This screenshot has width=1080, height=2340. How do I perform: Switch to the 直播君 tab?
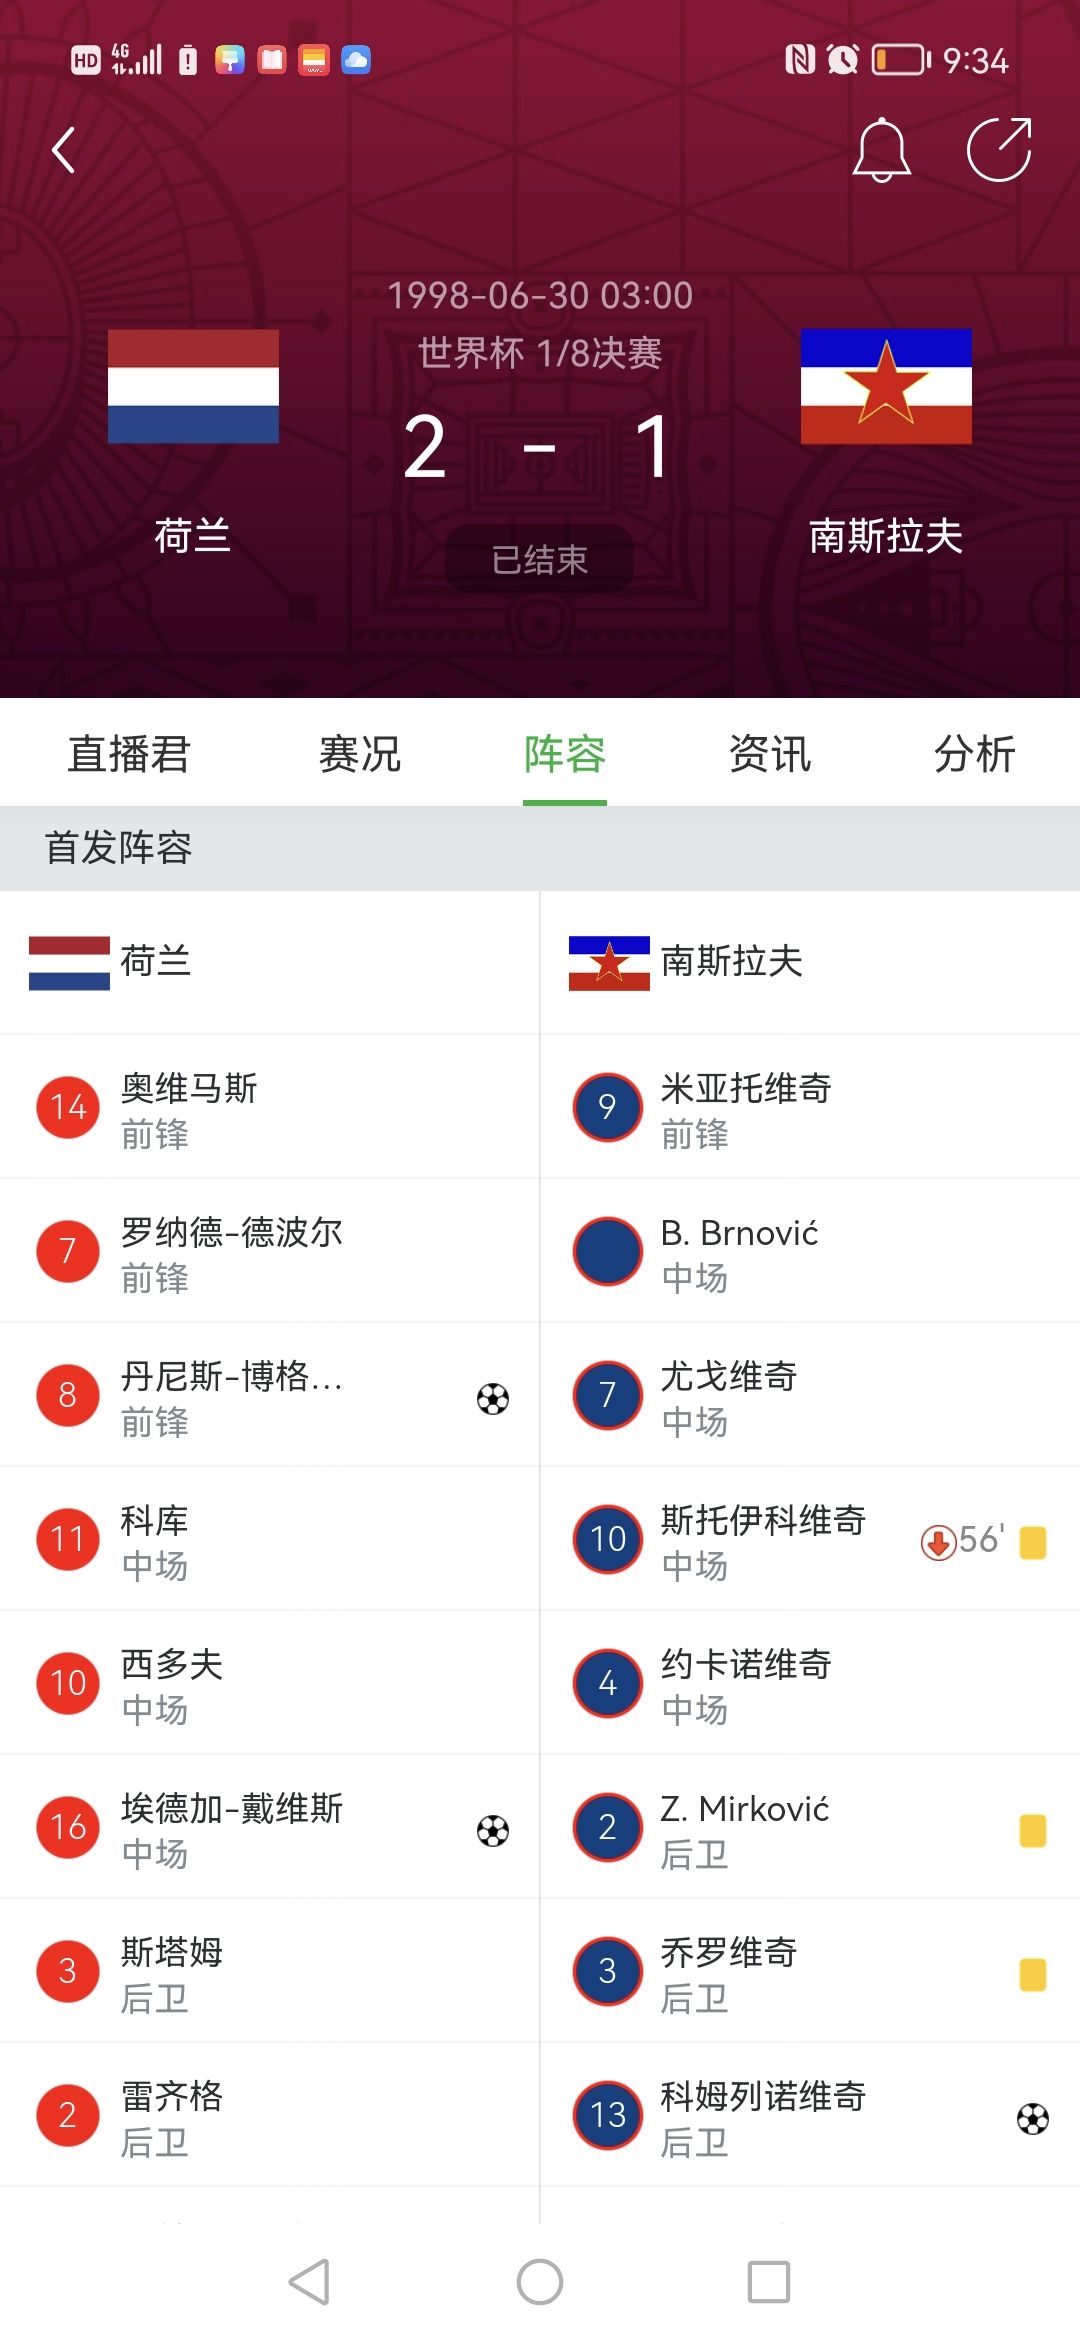[x=129, y=754]
